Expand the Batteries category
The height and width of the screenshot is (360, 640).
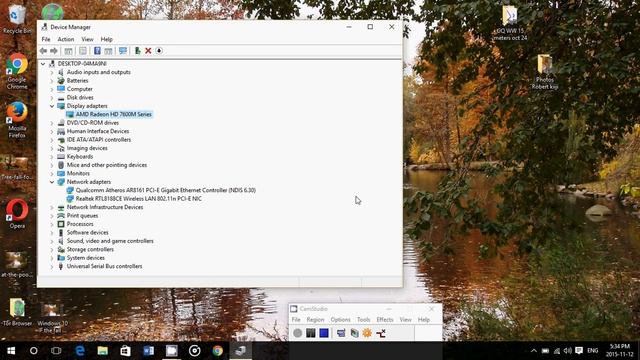coord(52,81)
